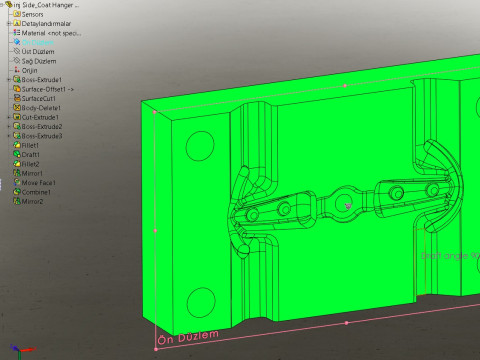
Task: Select the Boss-Extrude1 feature icon
Action: (x=17, y=79)
